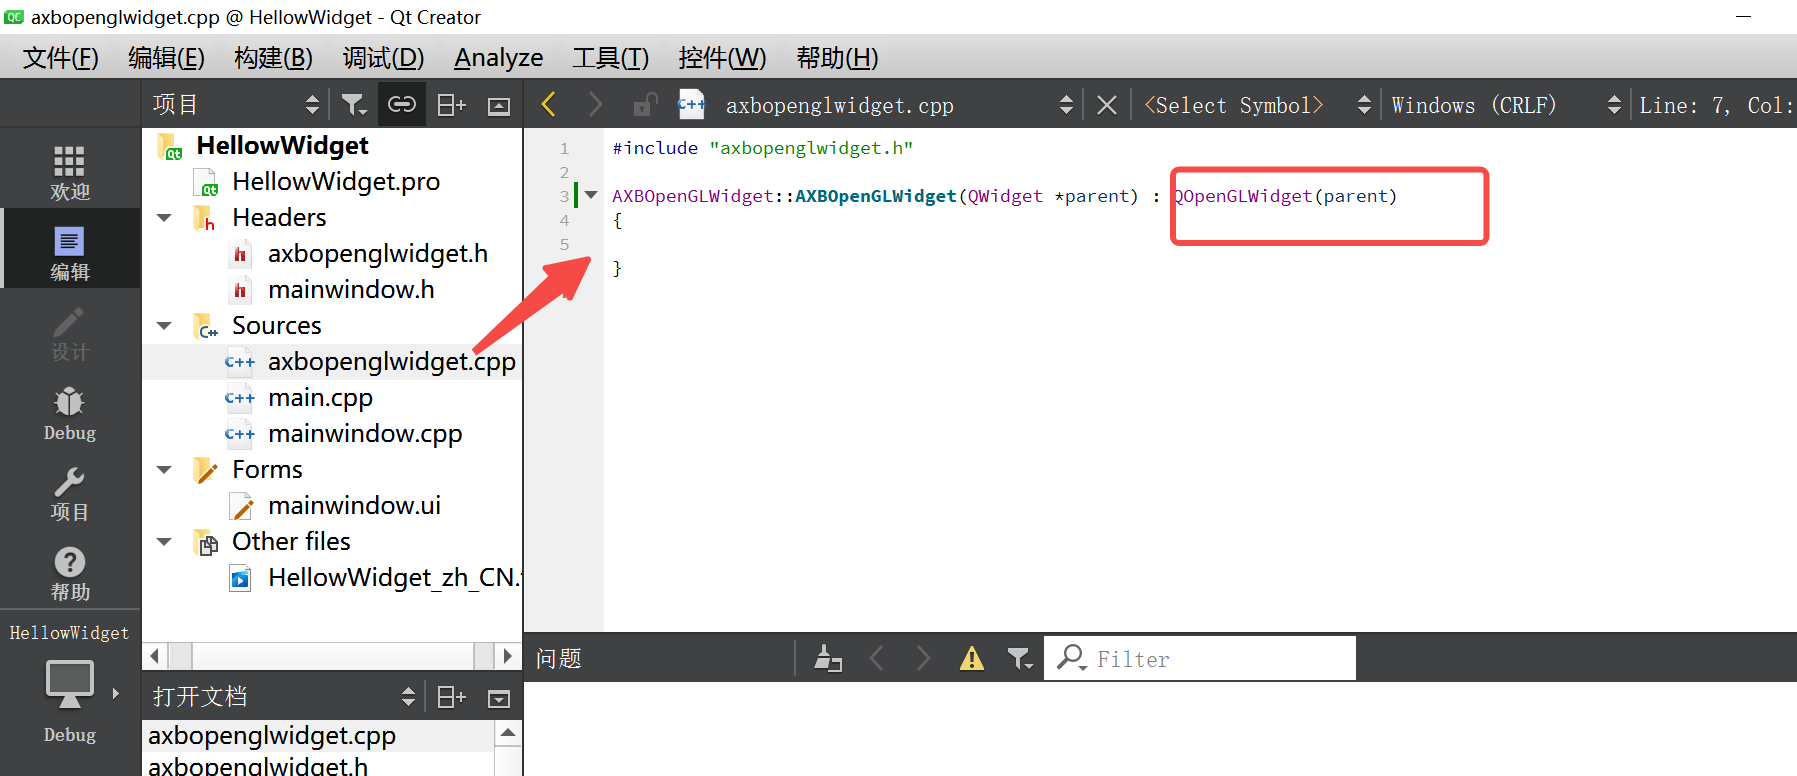Image resolution: width=1797 pixels, height=776 pixels.
Task: Open Help mode (帮助)
Action: (70, 574)
